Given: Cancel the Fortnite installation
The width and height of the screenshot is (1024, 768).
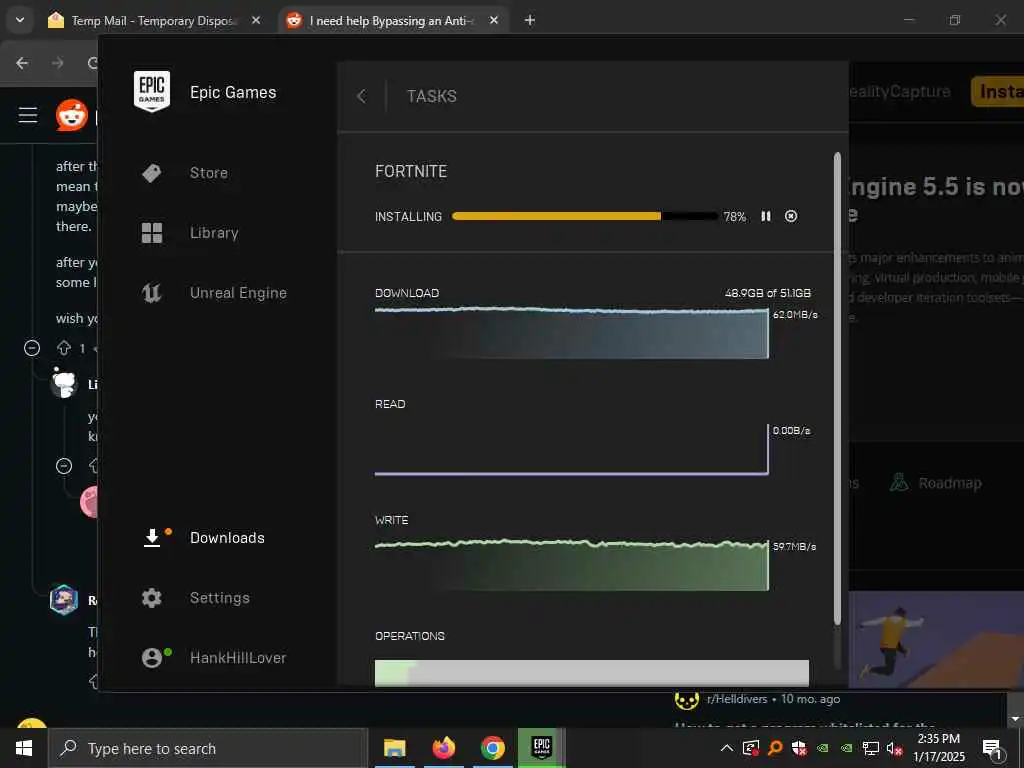Looking at the screenshot, I should pyautogui.click(x=791, y=216).
